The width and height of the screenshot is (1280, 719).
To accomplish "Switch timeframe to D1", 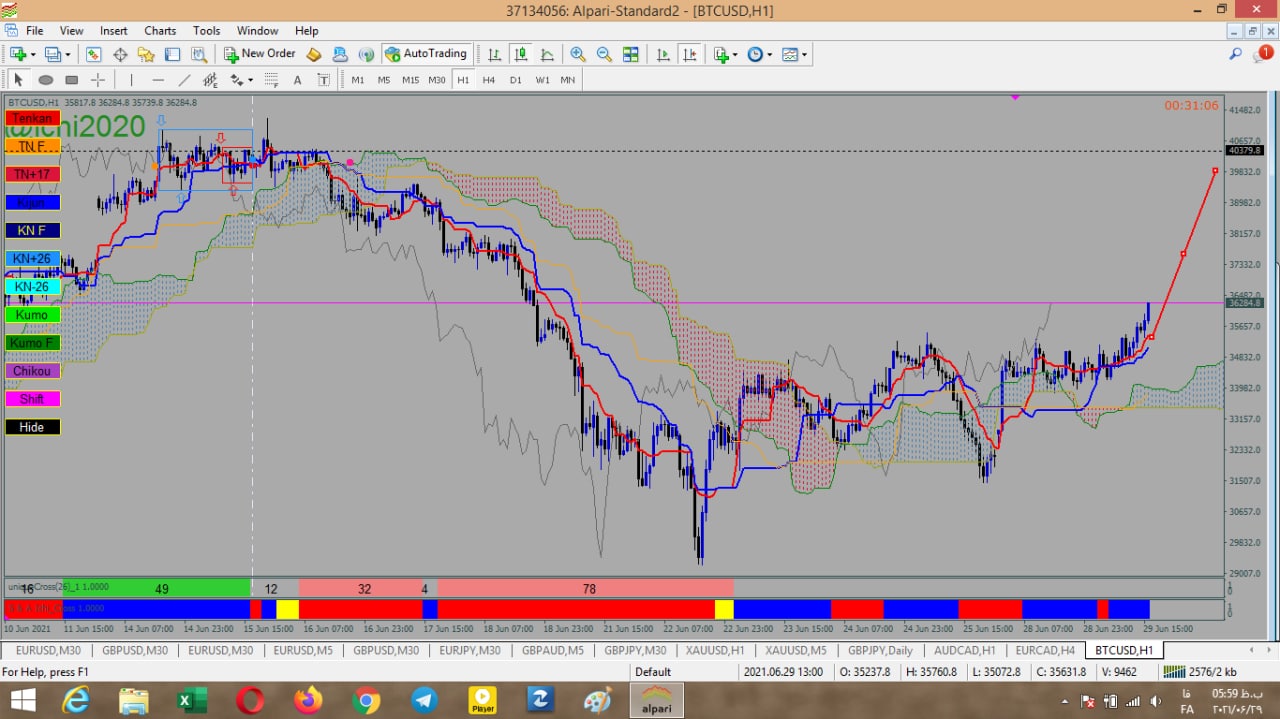I will click(x=516, y=80).
